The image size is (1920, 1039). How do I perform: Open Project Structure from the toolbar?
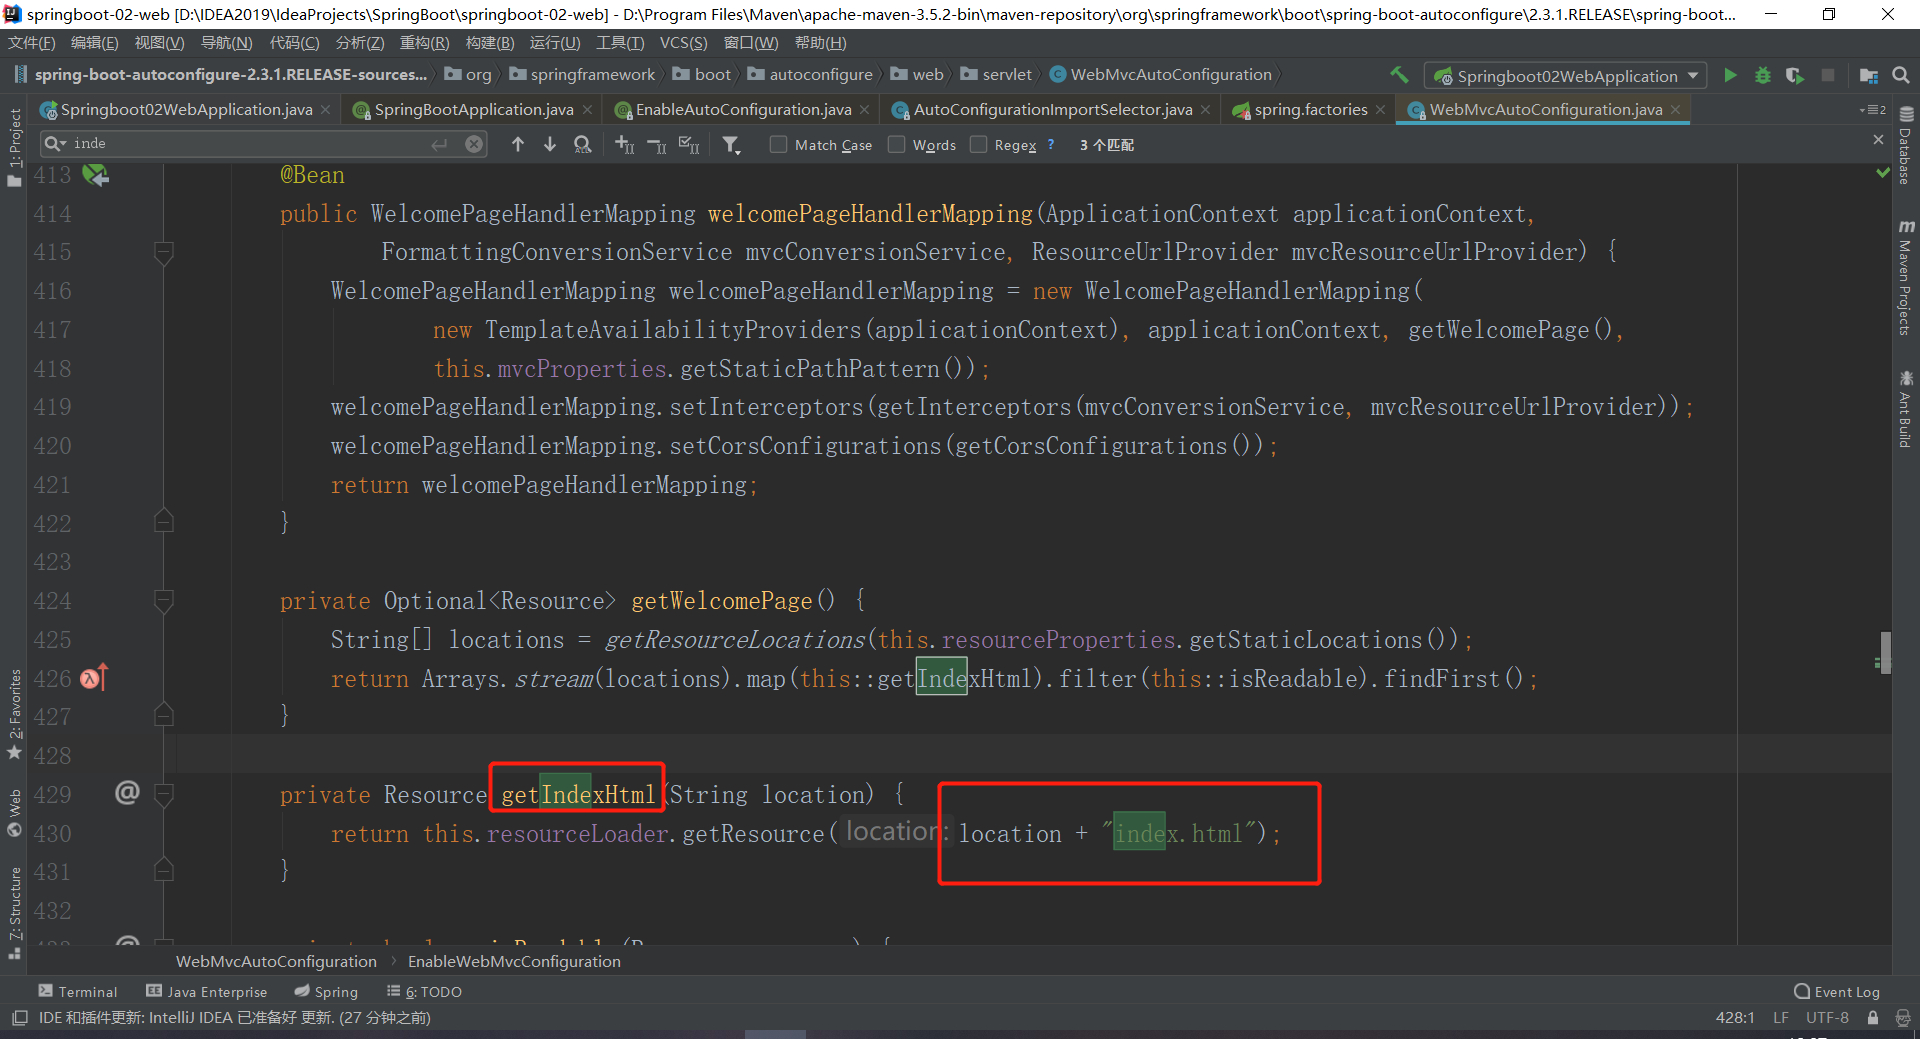click(1868, 76)
